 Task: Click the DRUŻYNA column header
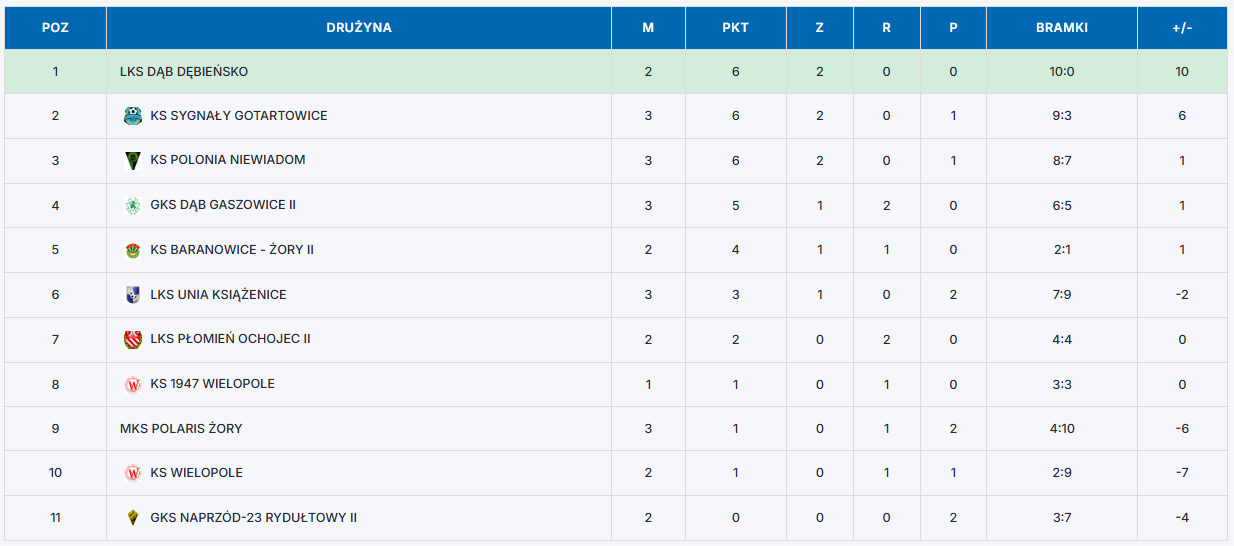[359, 28]
